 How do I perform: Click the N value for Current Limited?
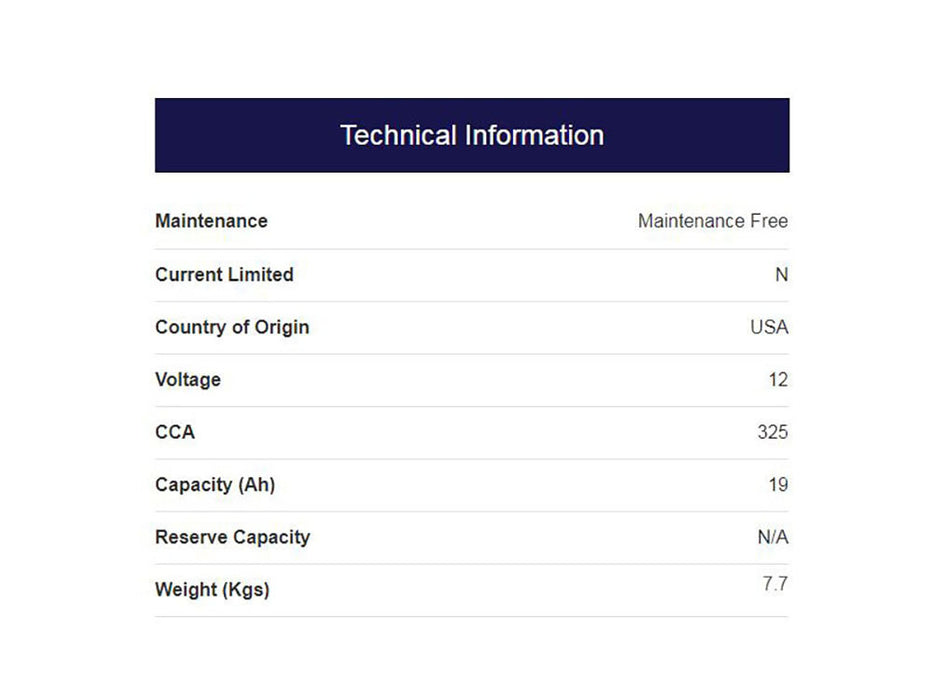pyautogui.click(x=781, y=274)
